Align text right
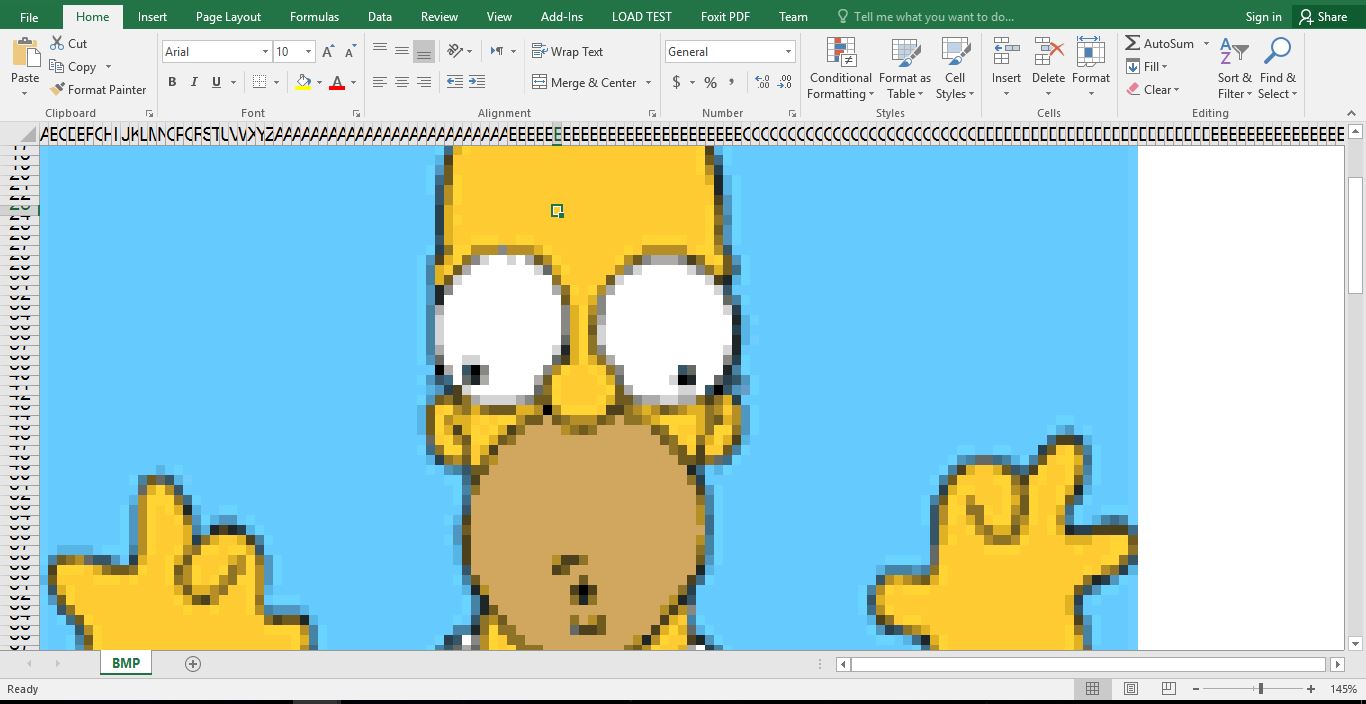Screen dimensions: 1366x704 tap(424, 82)
